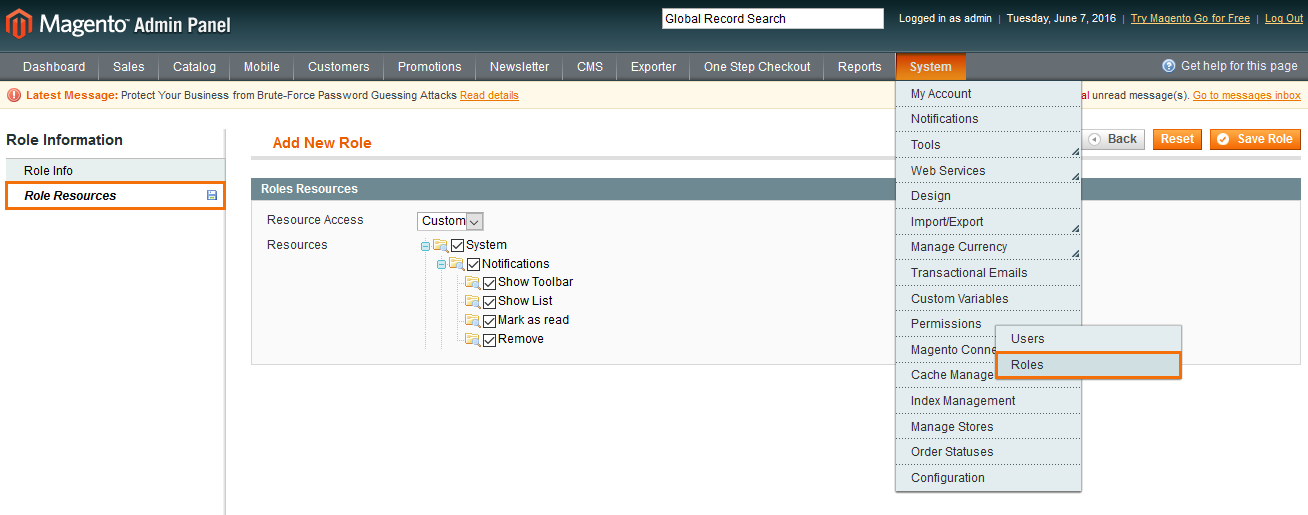Uncheck the Mark as read checkbox
1308x515 pixels.
[x=490, y=321]
